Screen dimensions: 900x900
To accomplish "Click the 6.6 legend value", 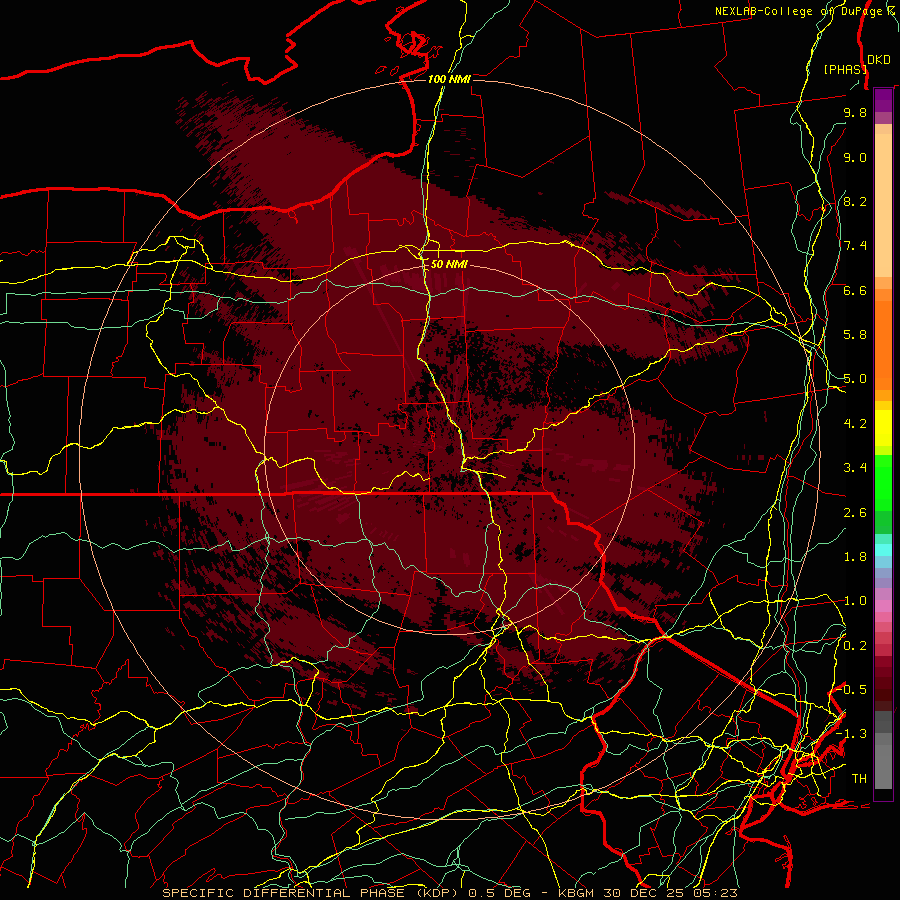I will point(855,290).
